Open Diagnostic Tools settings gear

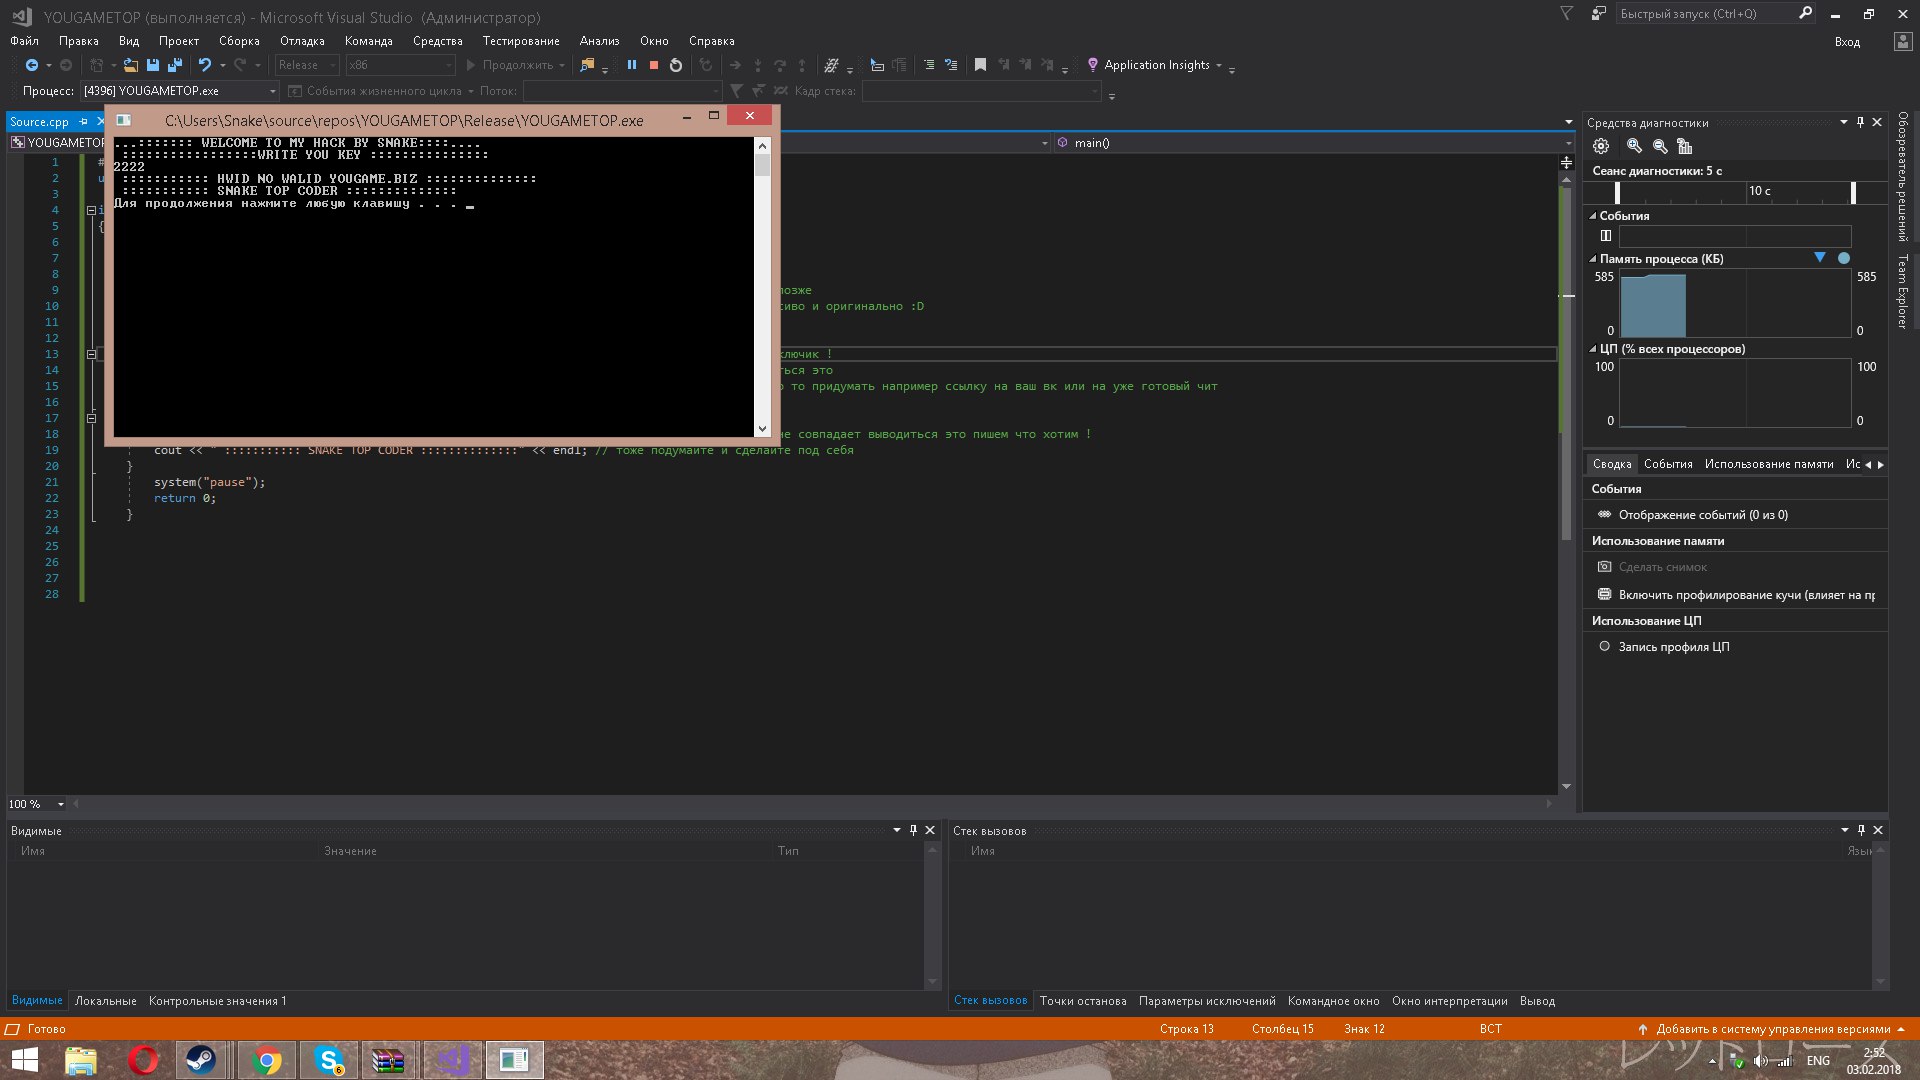1601,146
